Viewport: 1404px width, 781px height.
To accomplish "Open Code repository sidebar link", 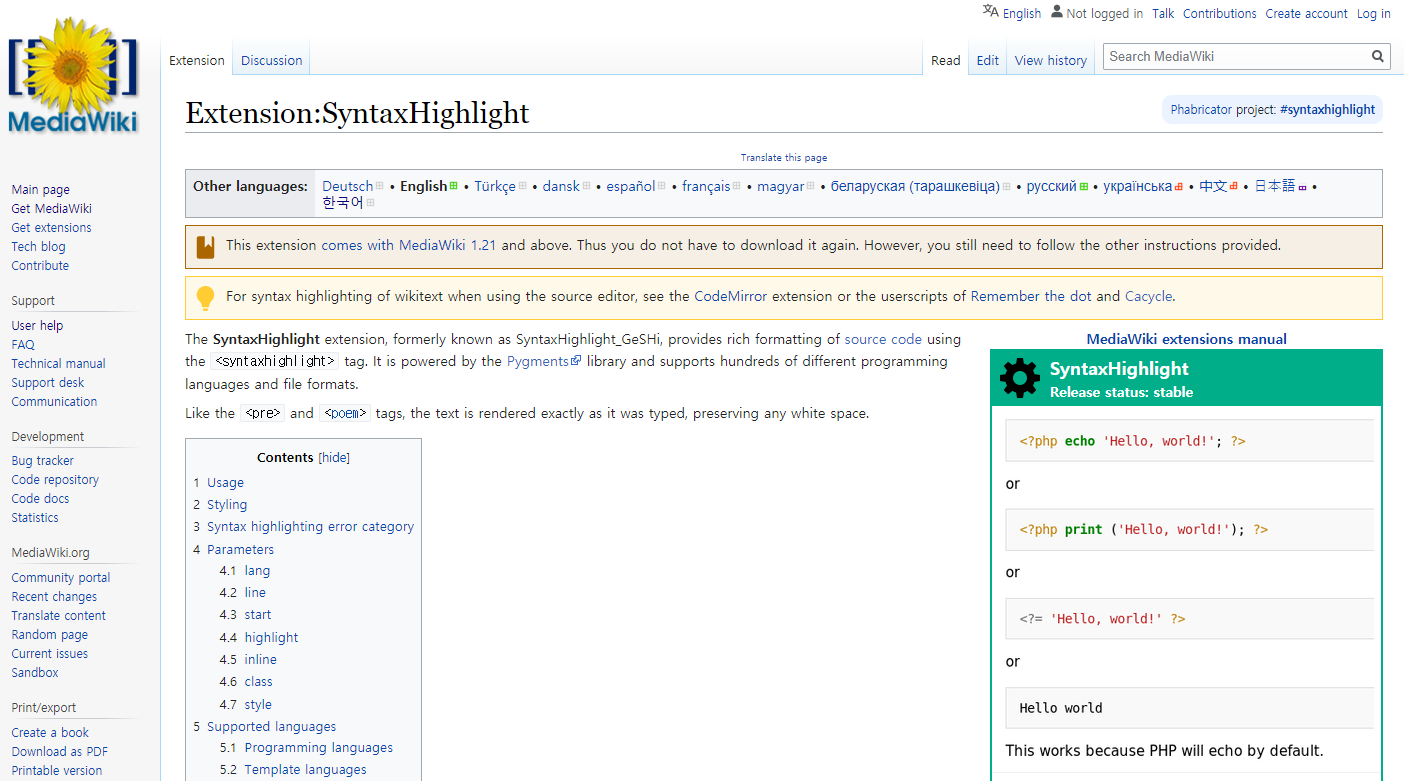I will pos(55,480).
